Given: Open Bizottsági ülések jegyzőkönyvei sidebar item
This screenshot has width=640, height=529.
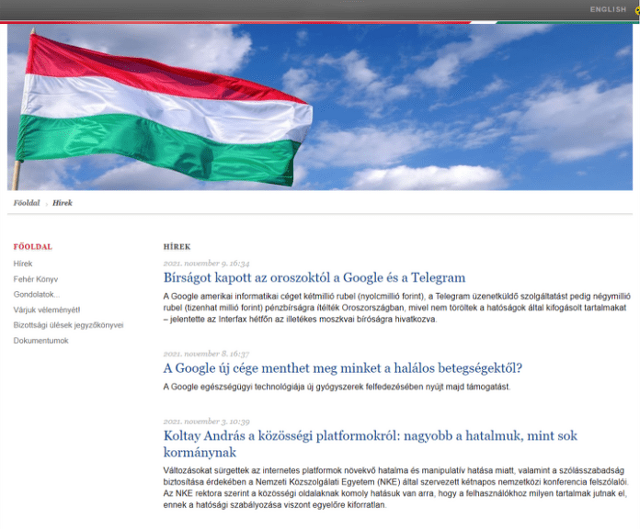Looking at the screenshot, I should (x=68, y=325).
